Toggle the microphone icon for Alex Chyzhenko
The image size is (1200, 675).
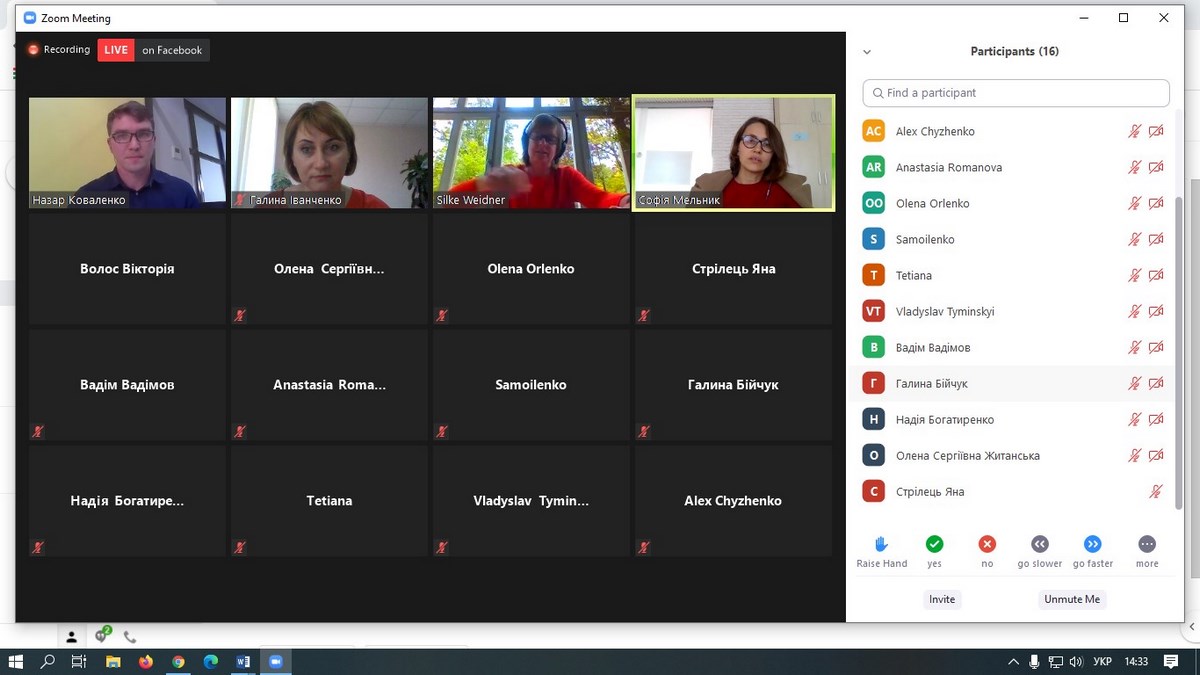point(1134,131)
